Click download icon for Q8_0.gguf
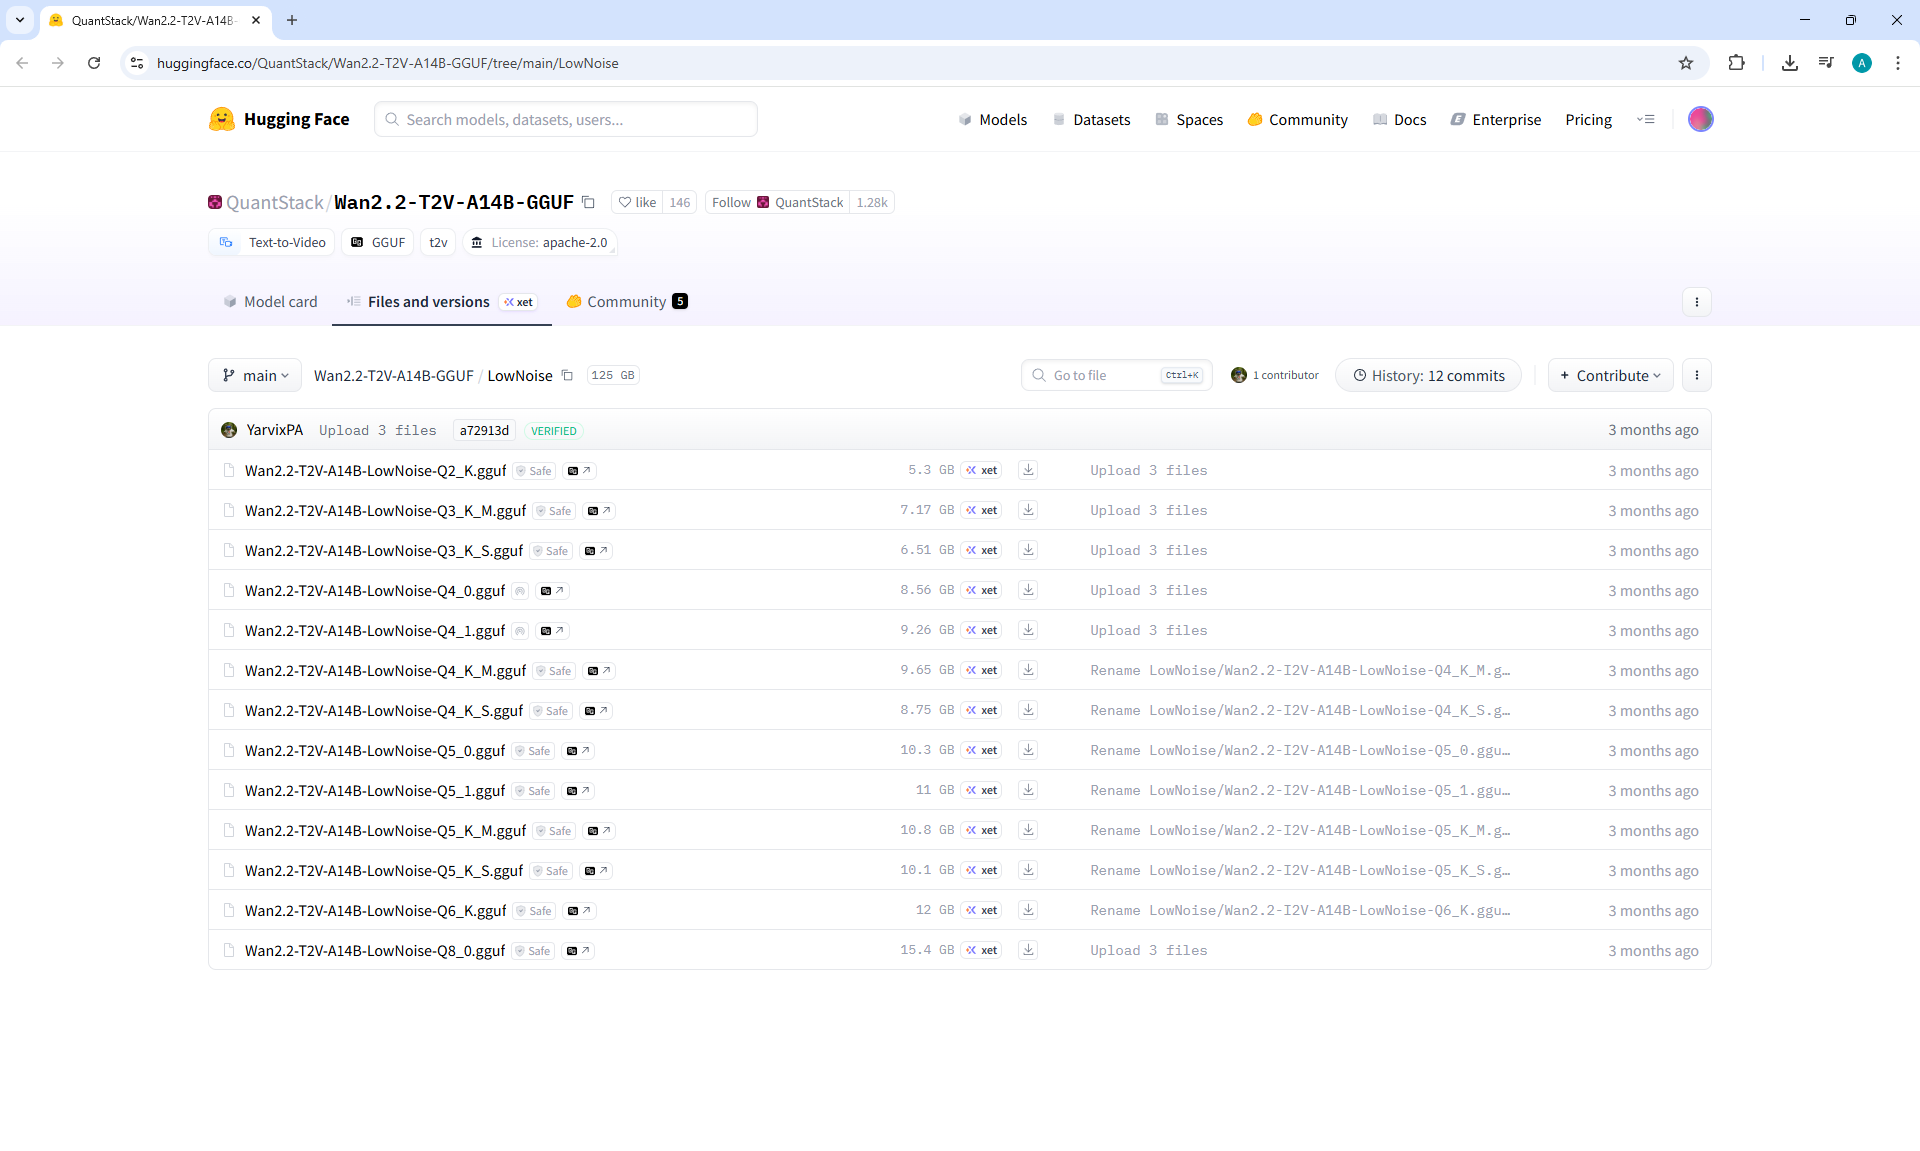The width and height of the screenshot is (1920, 1151). point(1027,950)
